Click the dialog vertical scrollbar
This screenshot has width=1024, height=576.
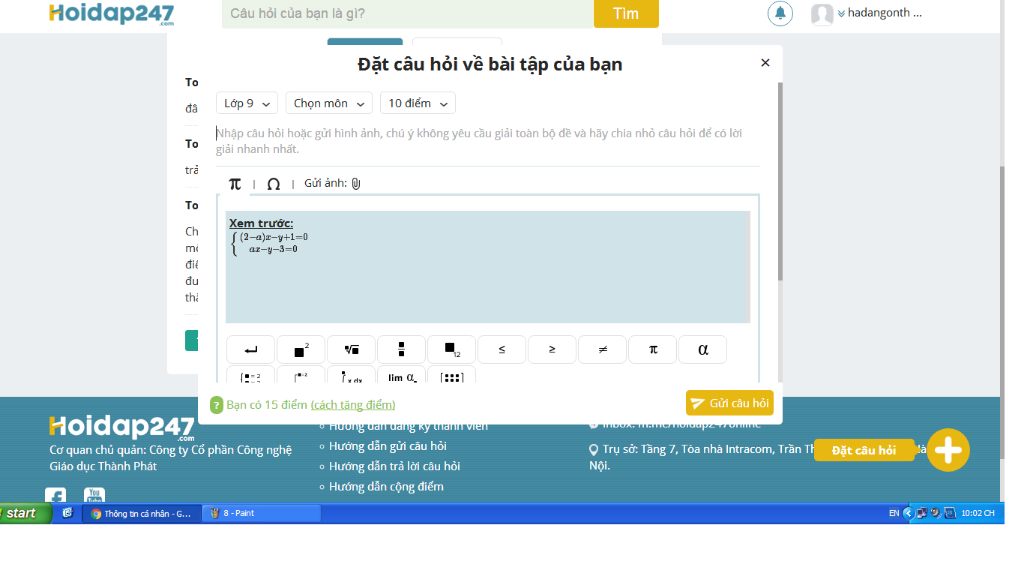point(780,183)
